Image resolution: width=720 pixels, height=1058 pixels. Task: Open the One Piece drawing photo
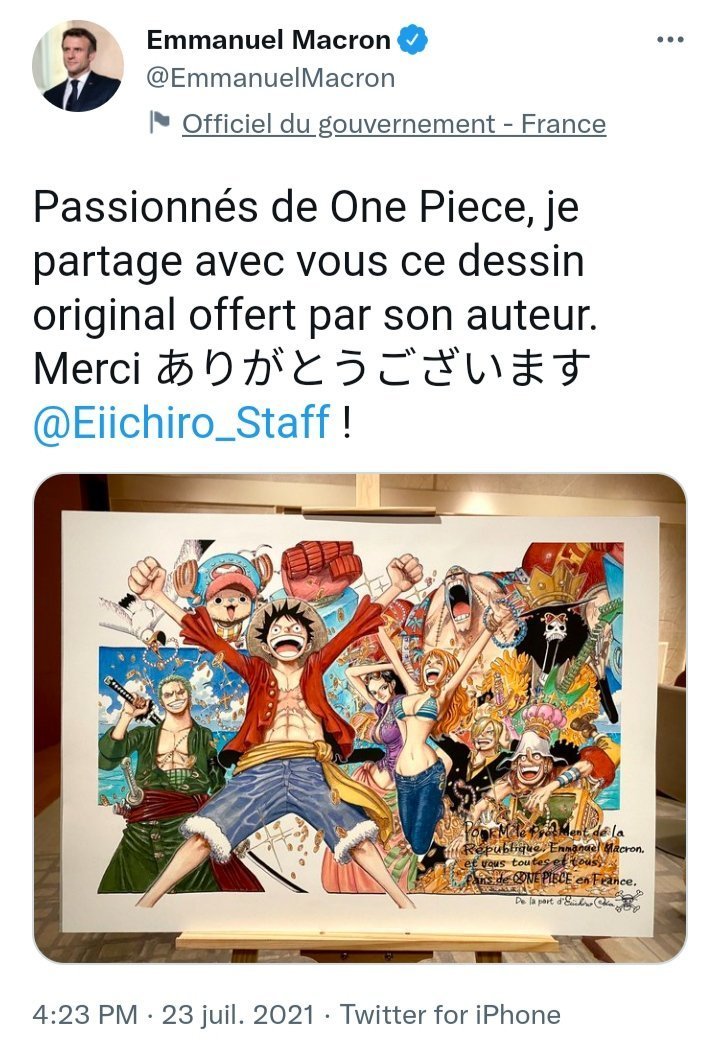tap(360, 718)
